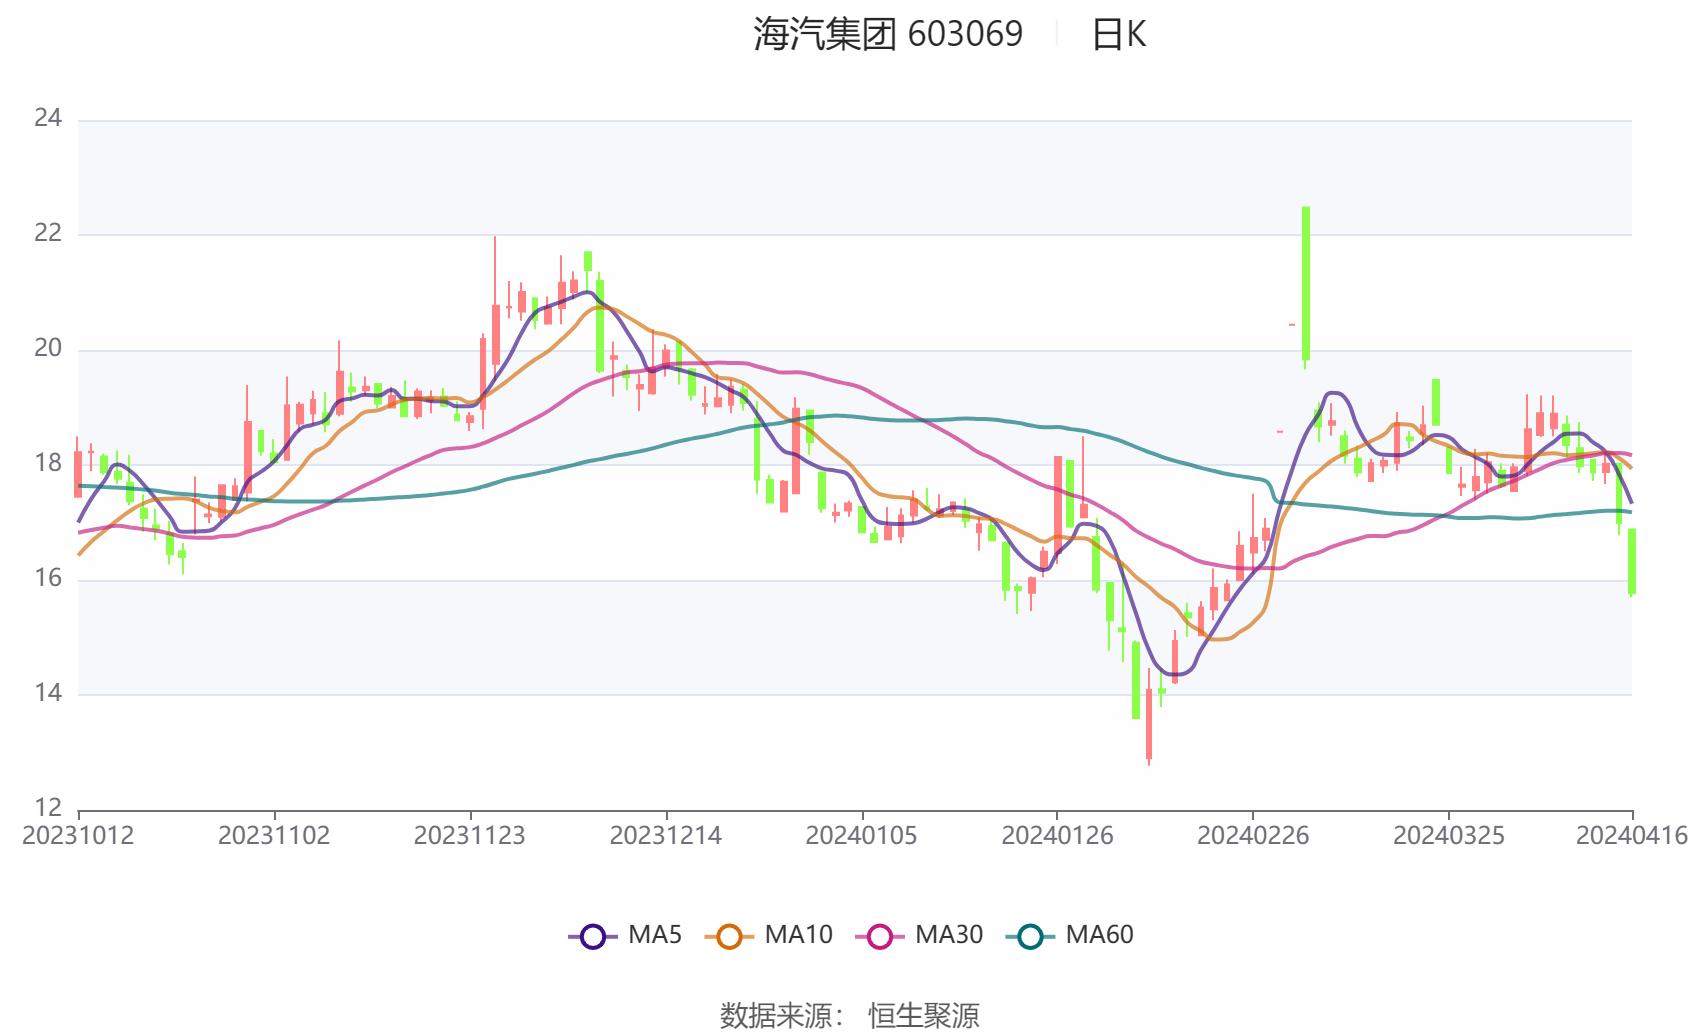Toggle the MA30 legend series
The image size is (1700, 1034).
(919, 936)
